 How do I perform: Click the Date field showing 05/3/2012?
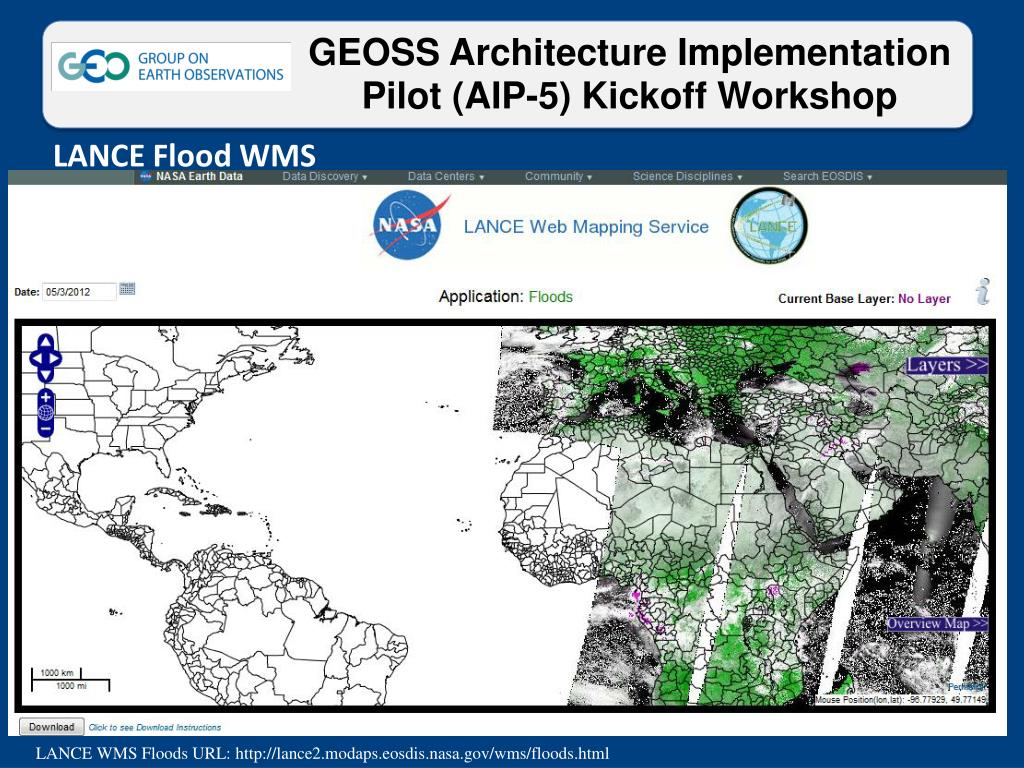79,292
